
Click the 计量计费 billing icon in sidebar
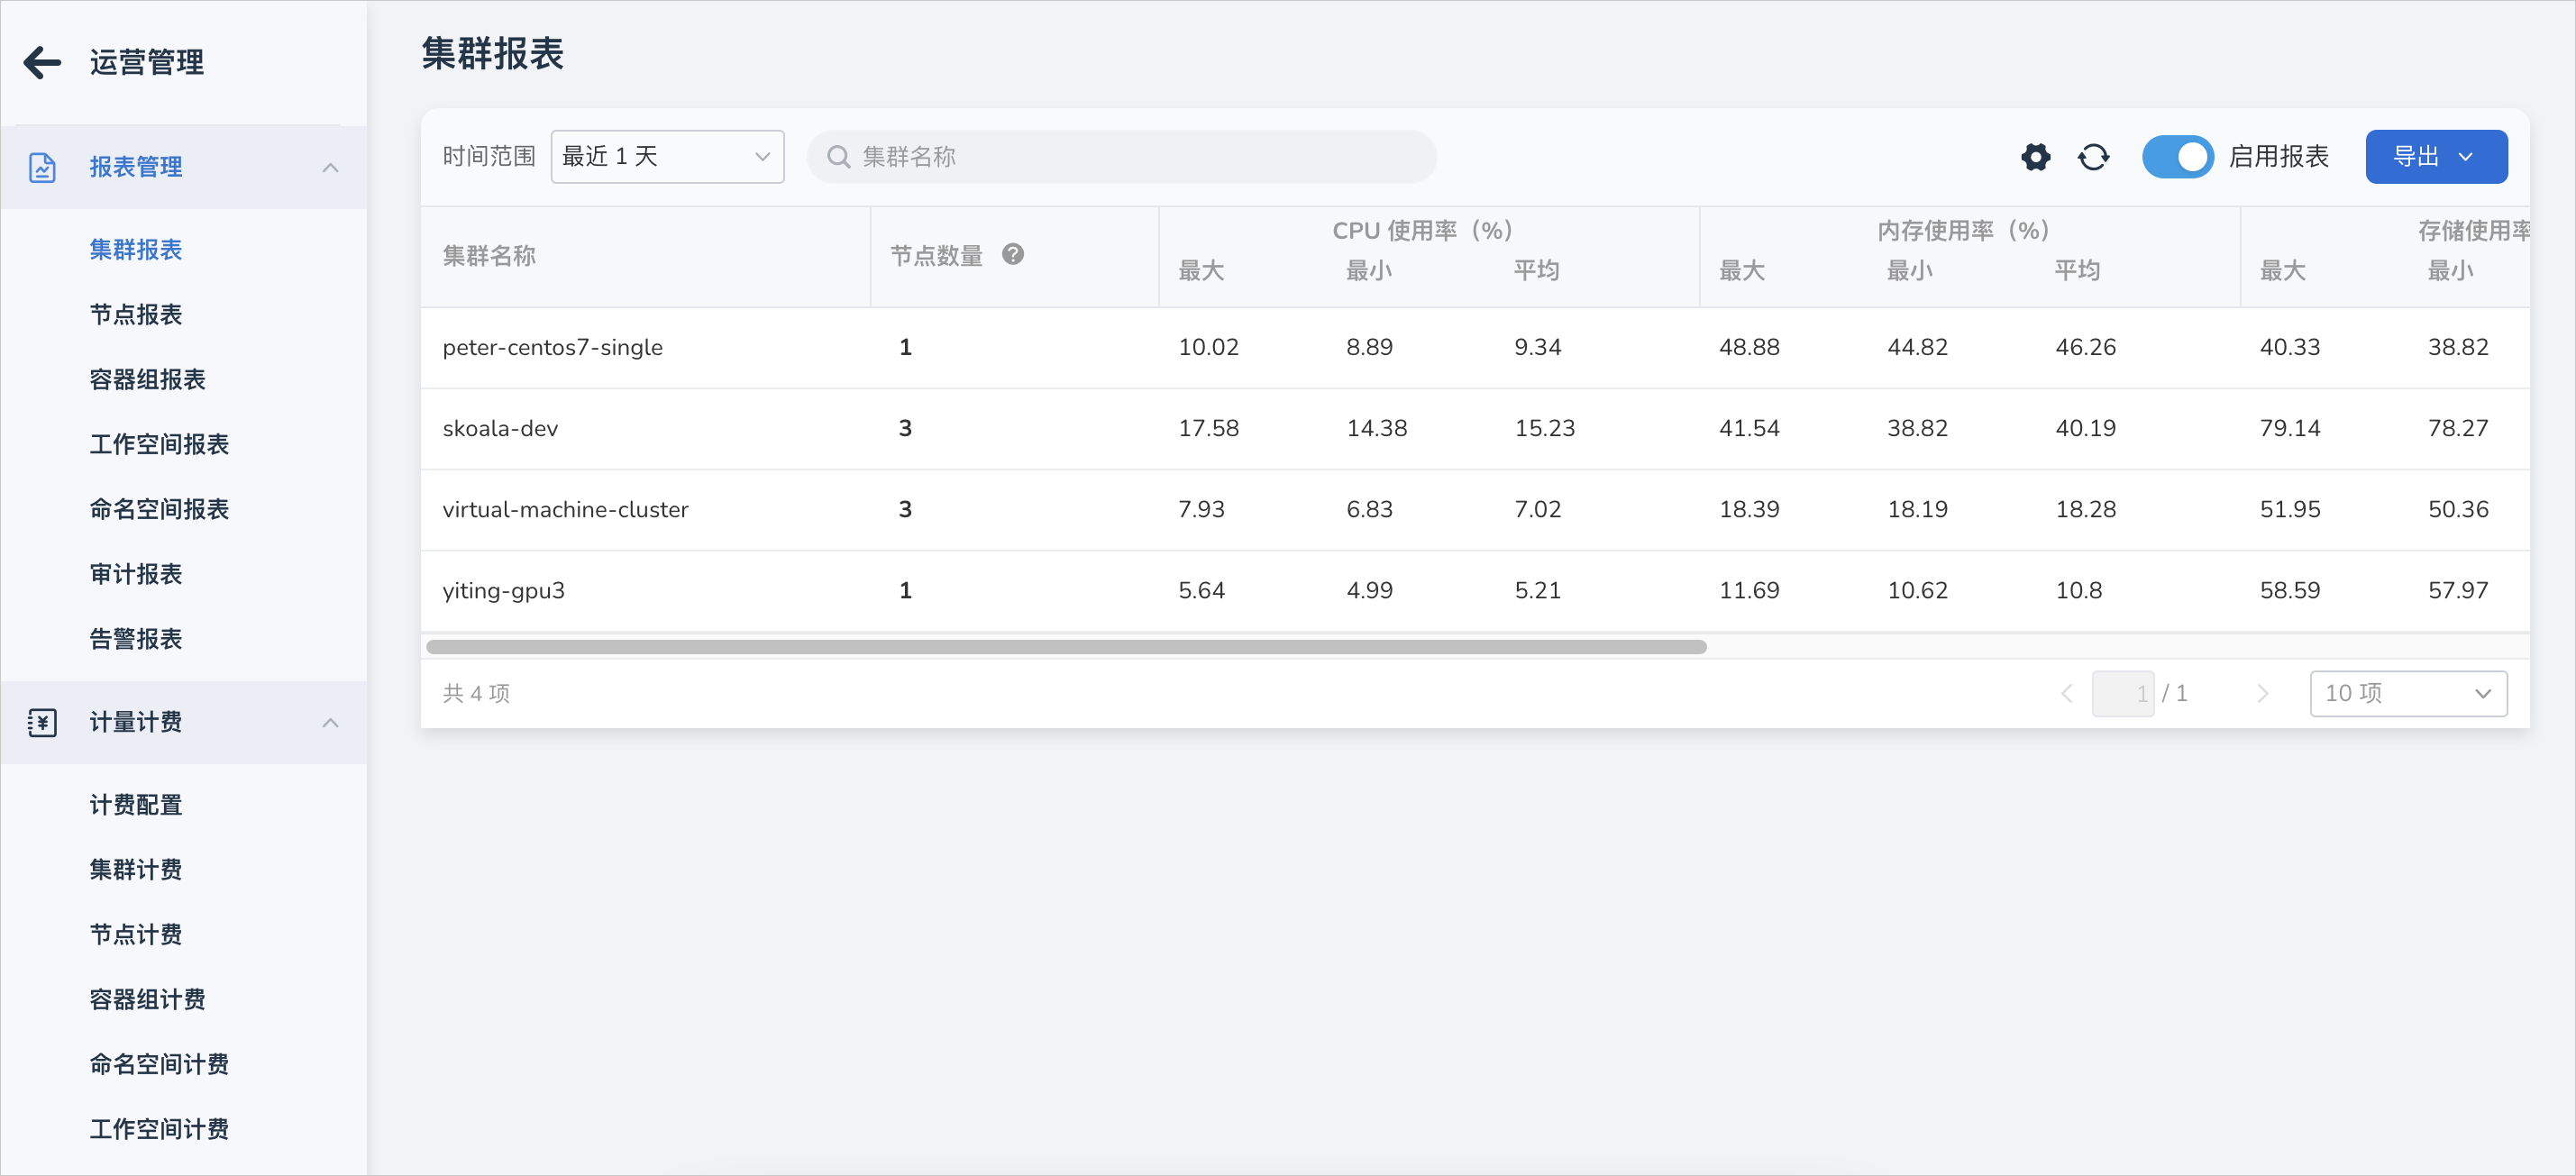(42, 722)
